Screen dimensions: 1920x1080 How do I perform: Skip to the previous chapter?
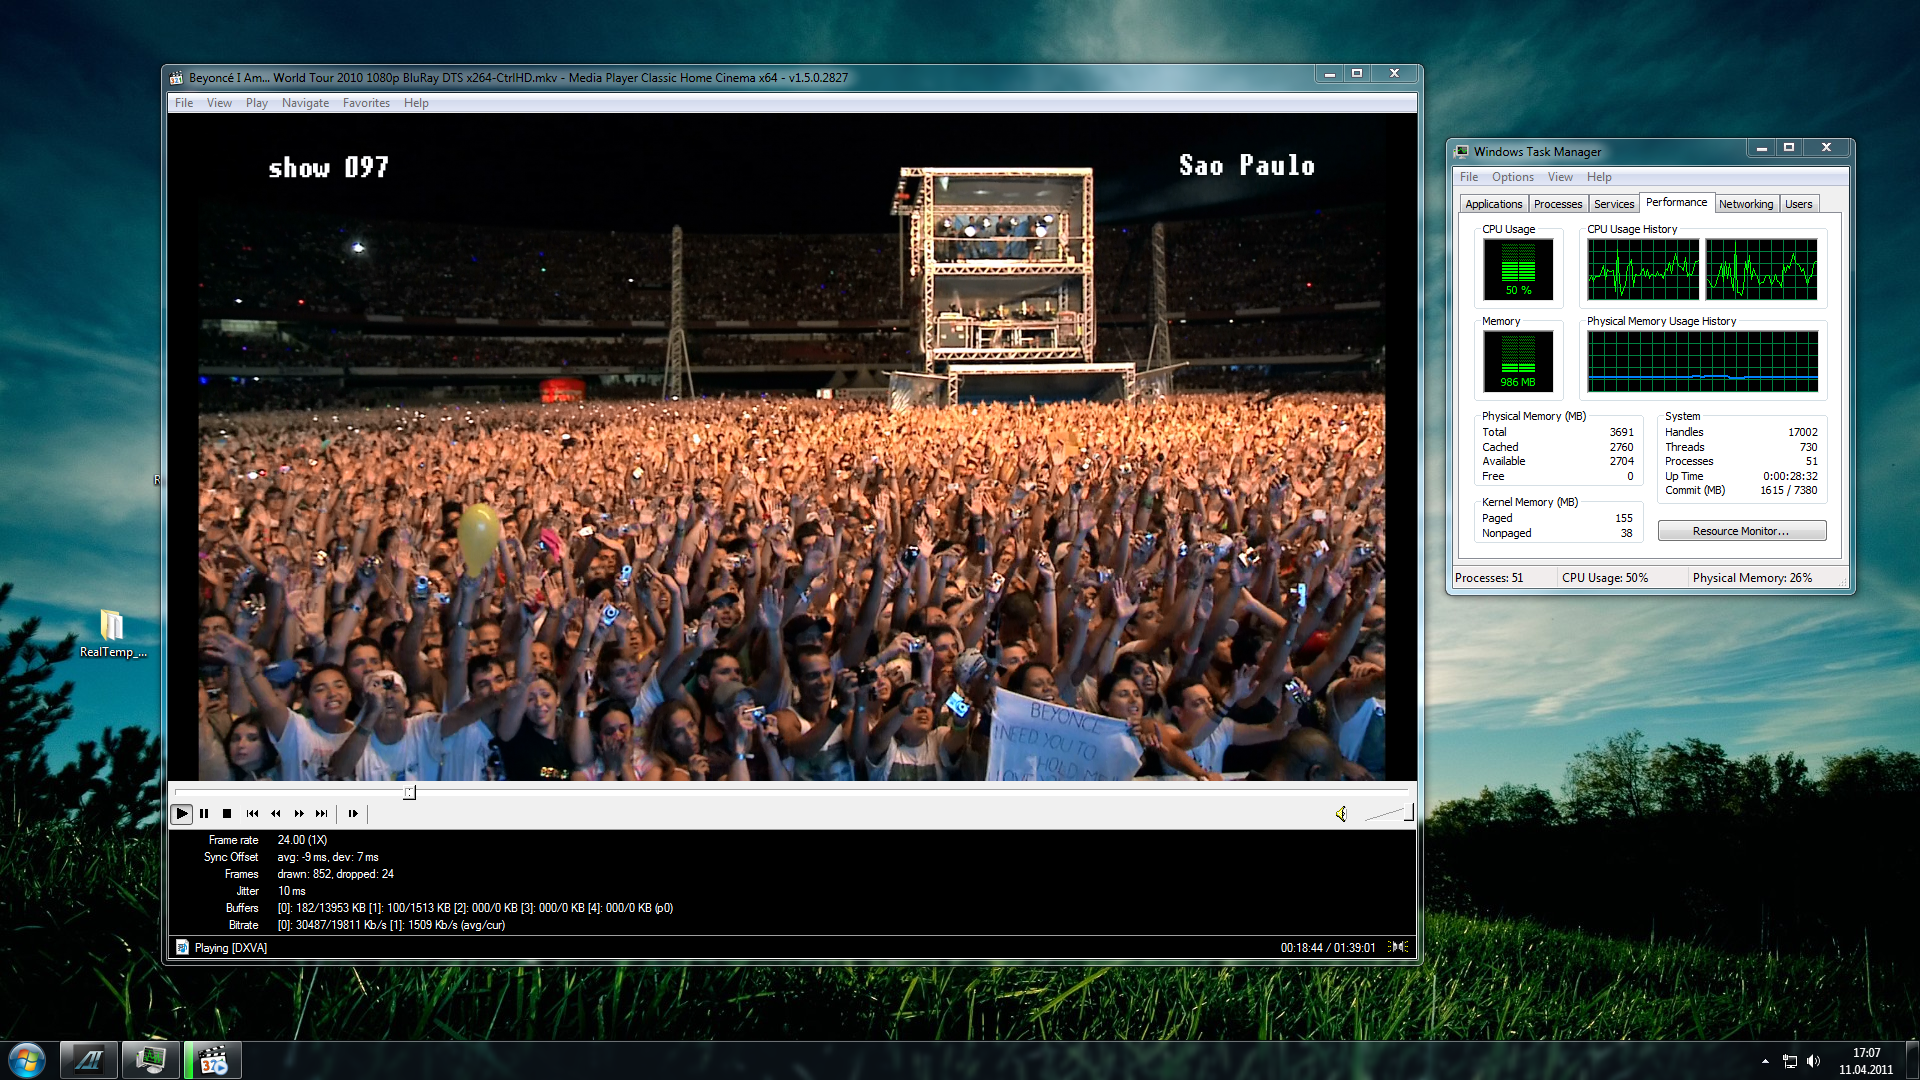[x=252, y=814]
